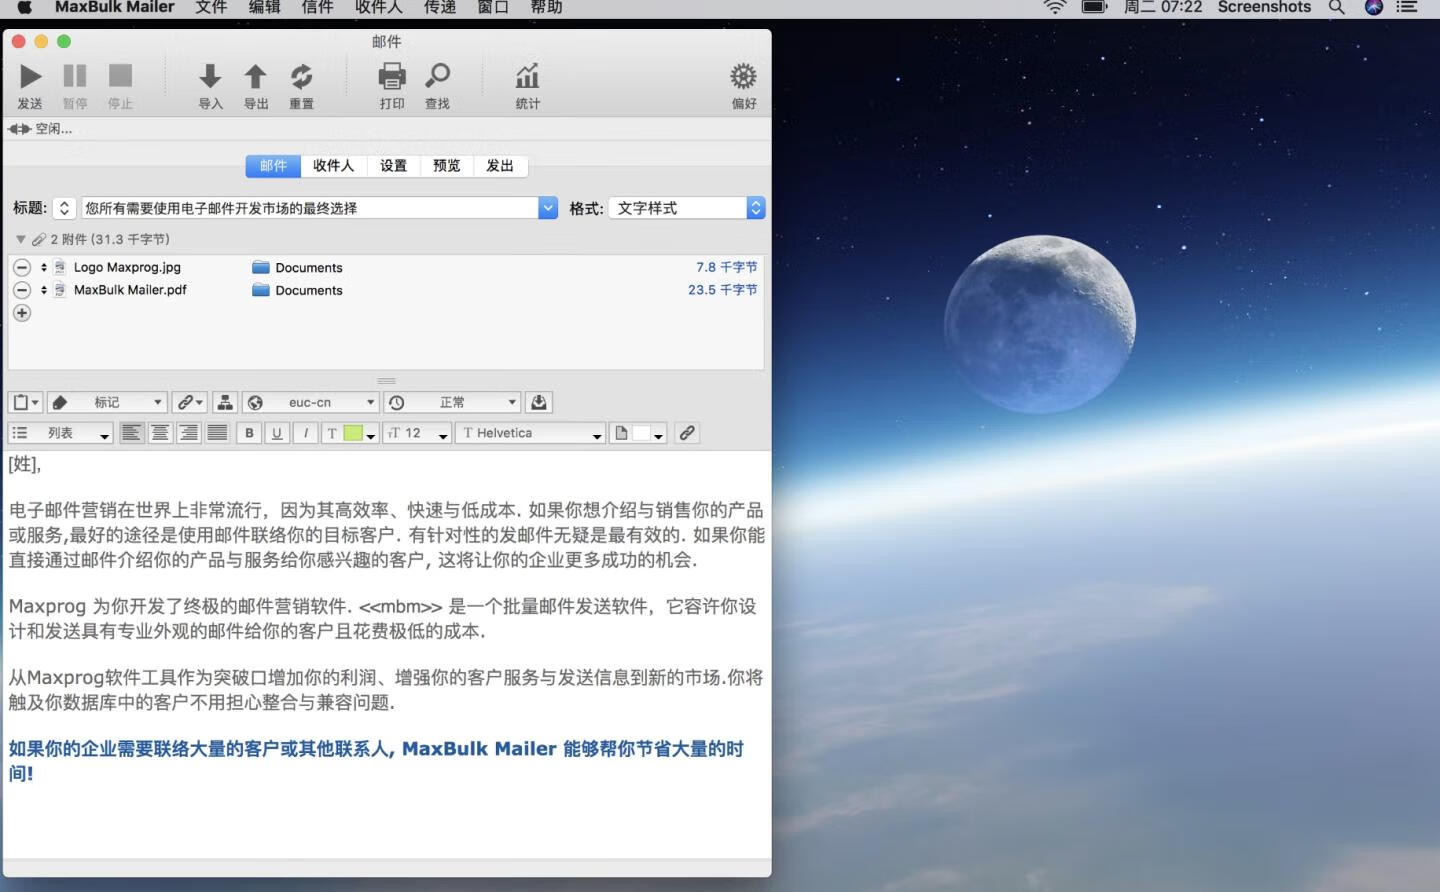Justify text alignment
This screenshot has height=892, width=1440.
tap(217, 433)
